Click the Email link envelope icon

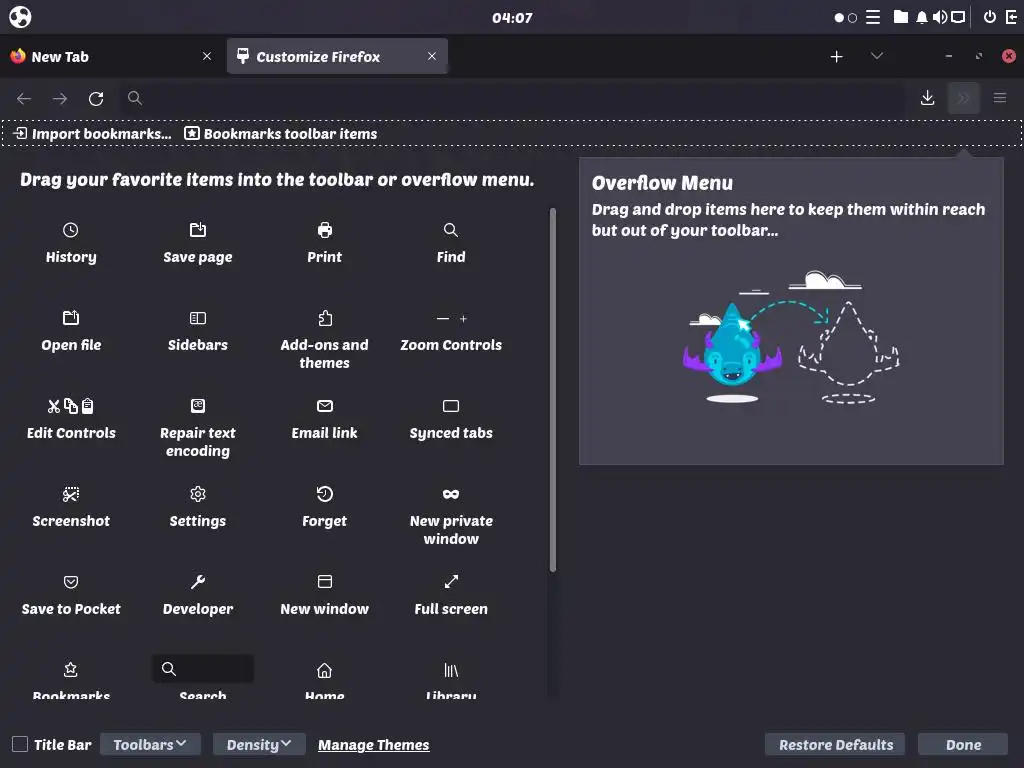coord(325,406)
